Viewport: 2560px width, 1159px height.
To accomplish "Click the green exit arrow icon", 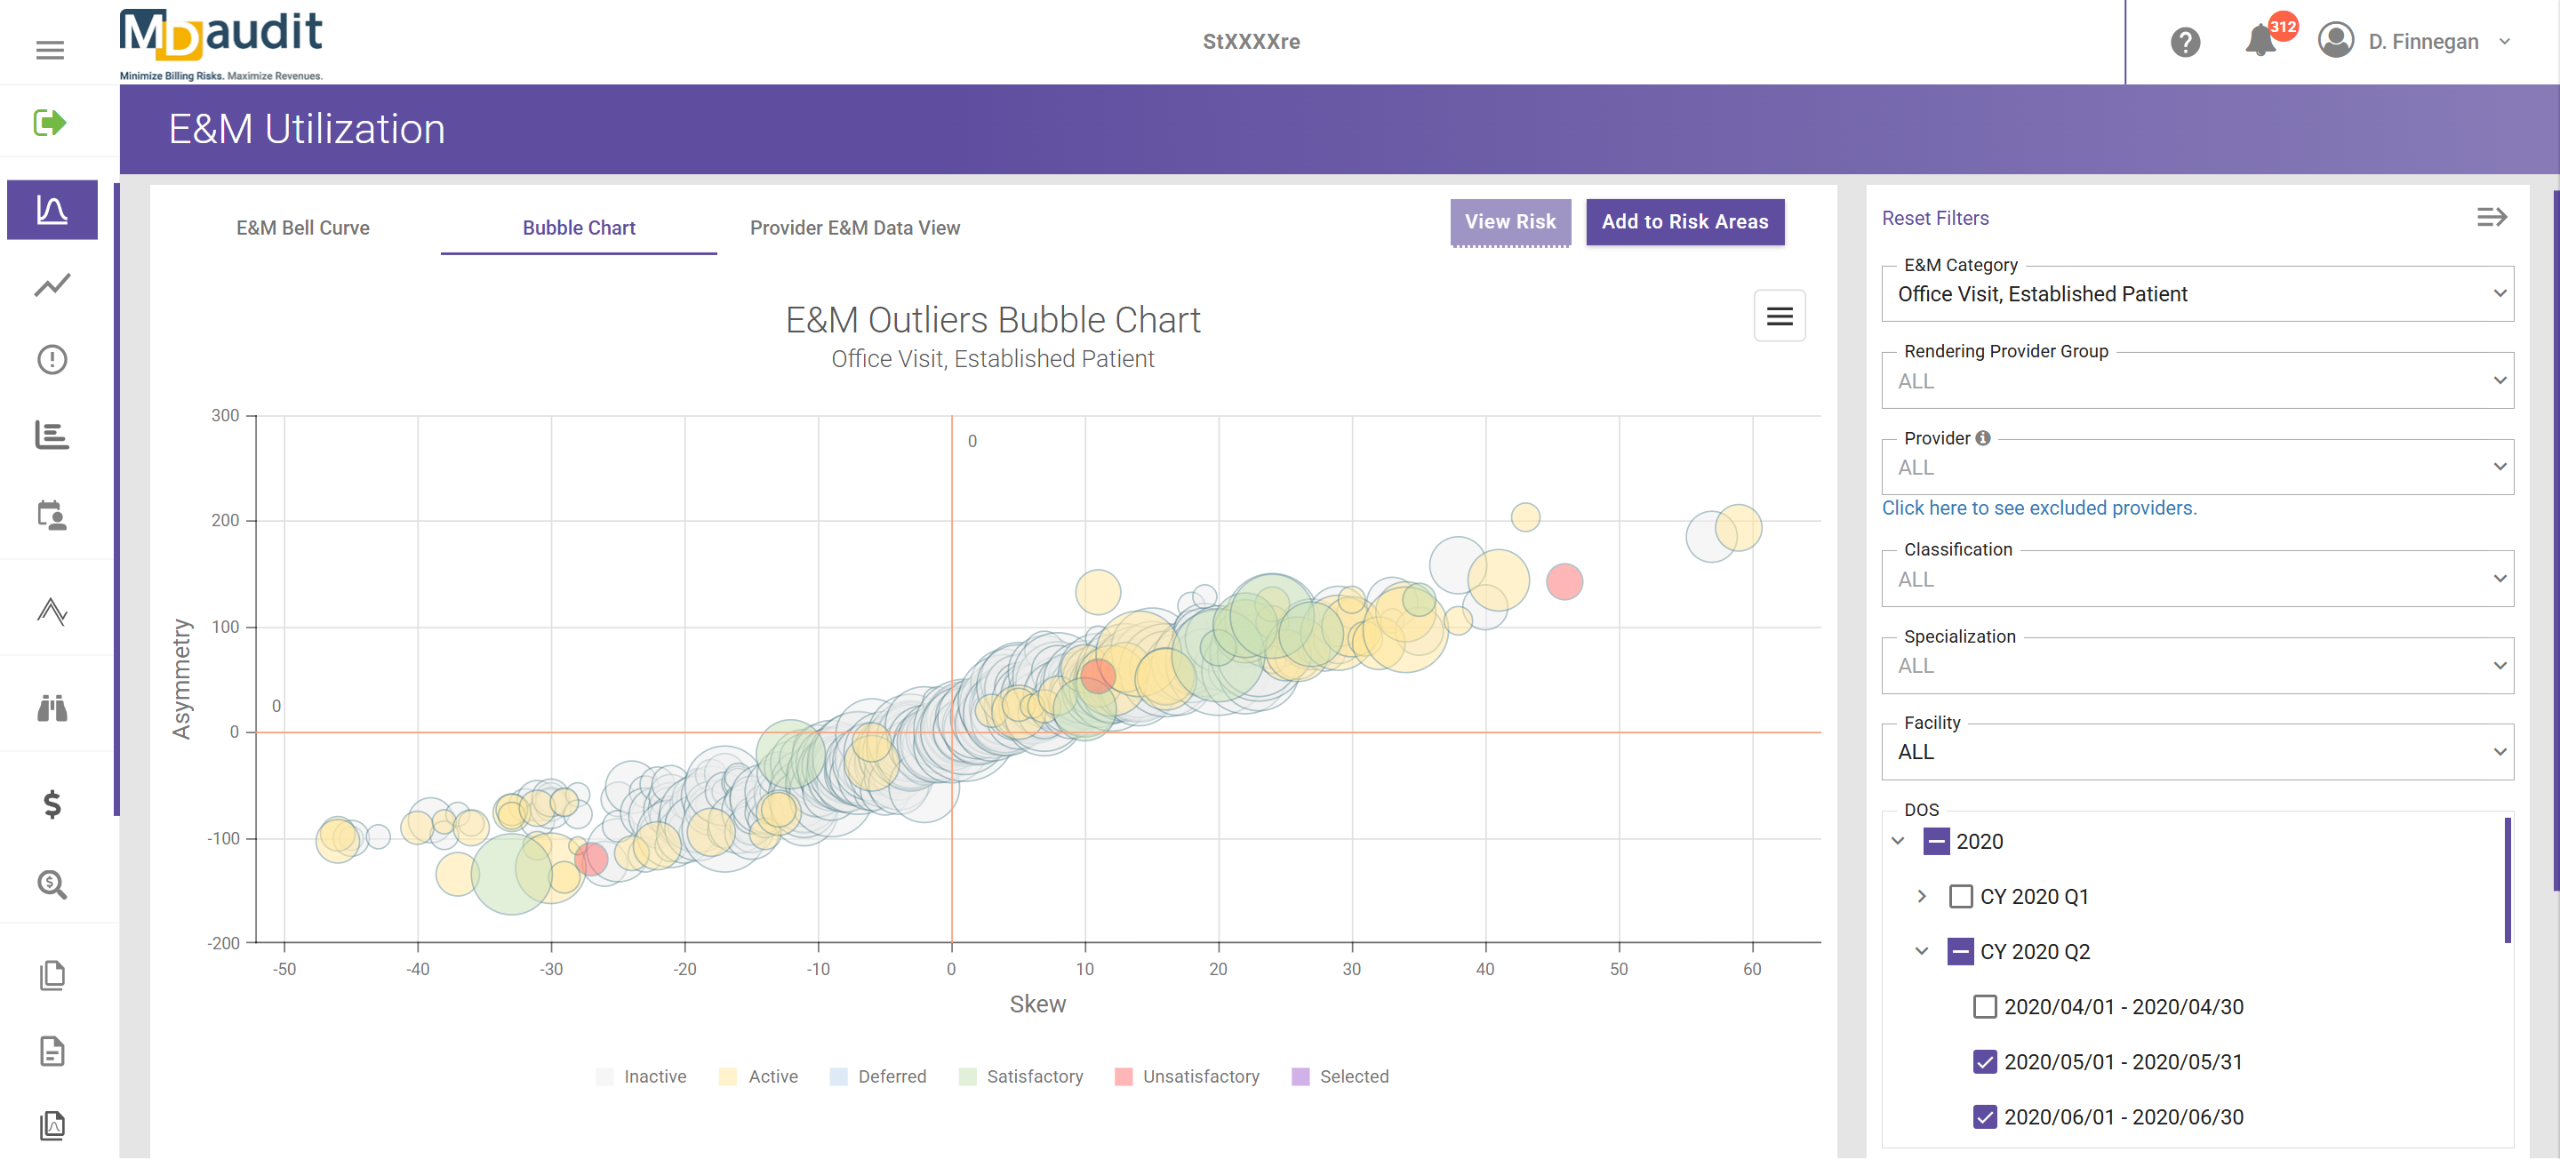I will point(50,123).
